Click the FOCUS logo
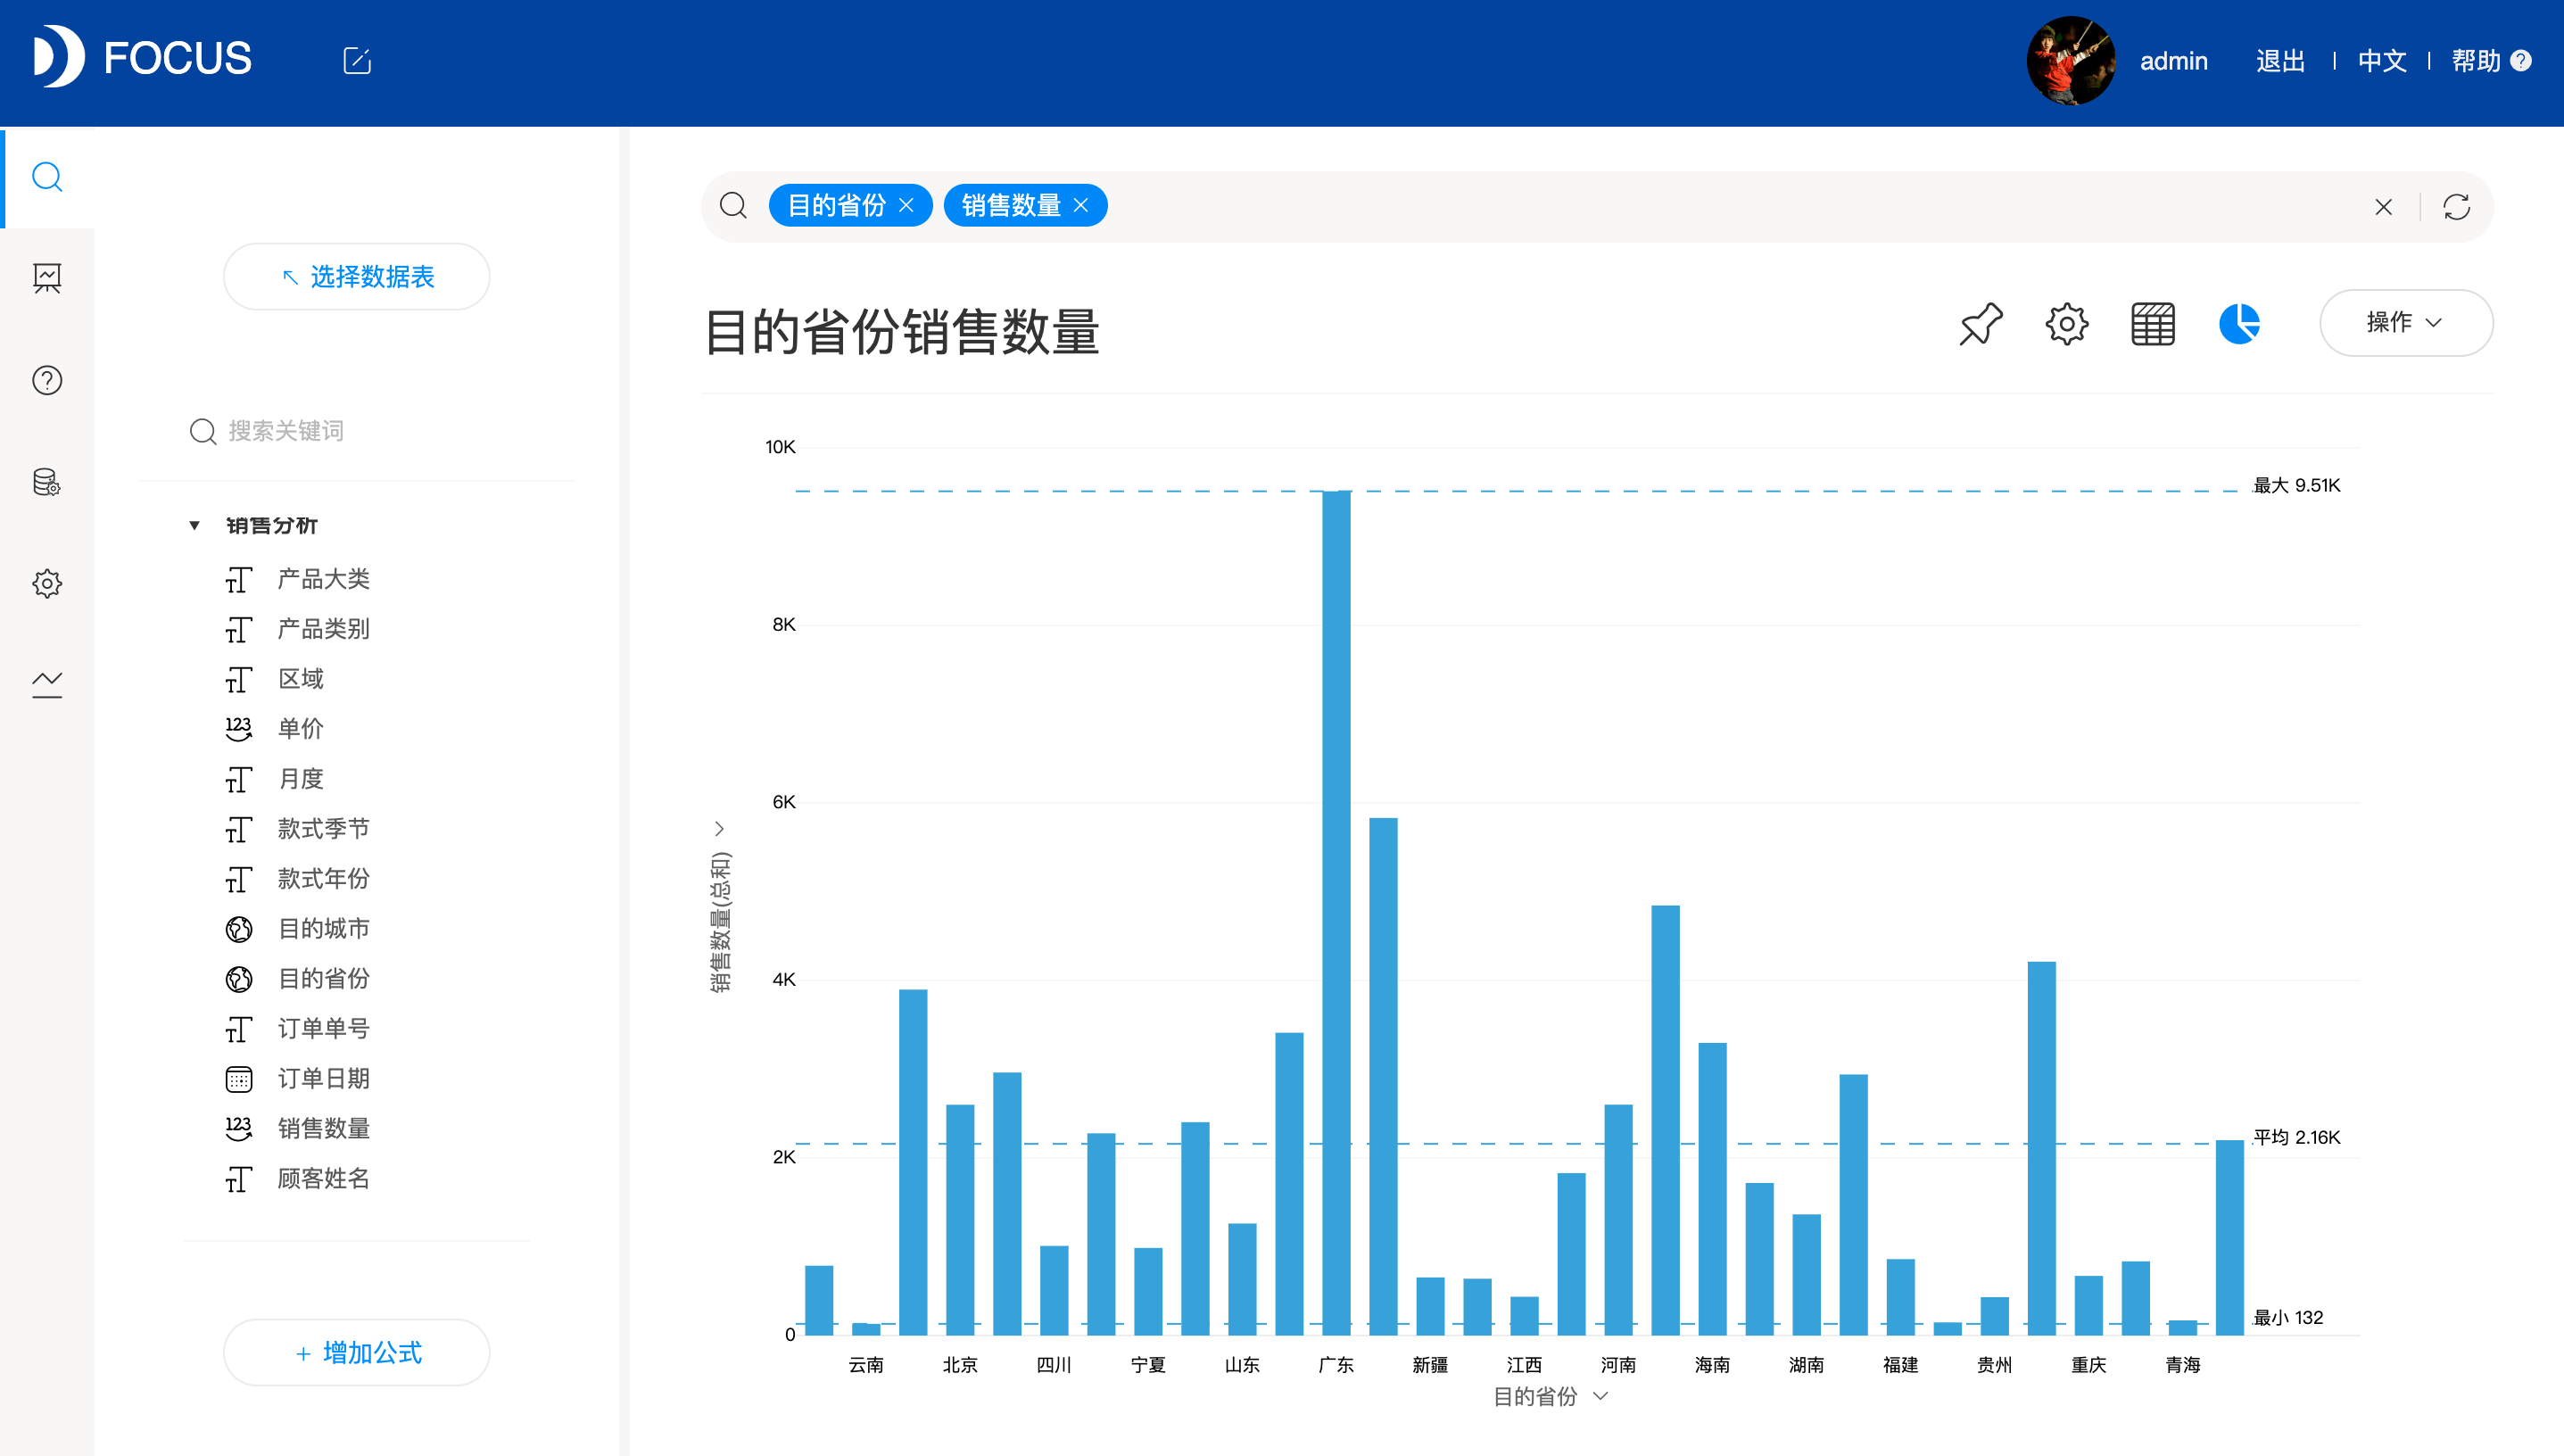 pos(142,57)
